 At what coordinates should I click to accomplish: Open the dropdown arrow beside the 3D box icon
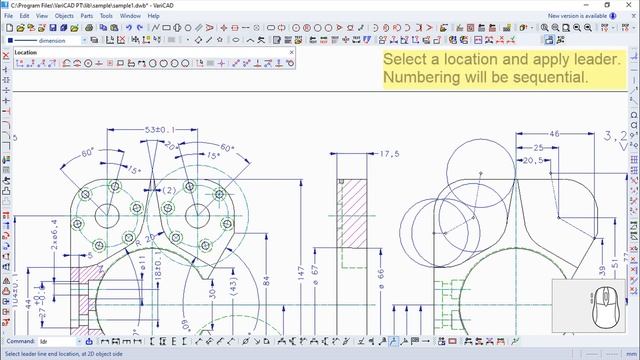pos(532,28)
